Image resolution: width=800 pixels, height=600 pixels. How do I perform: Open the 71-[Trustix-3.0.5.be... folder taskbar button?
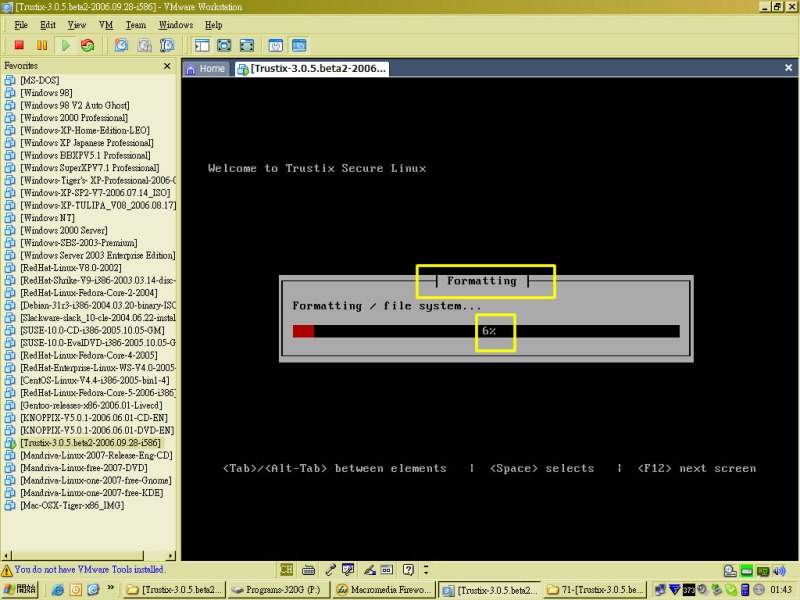click(595, 590)
